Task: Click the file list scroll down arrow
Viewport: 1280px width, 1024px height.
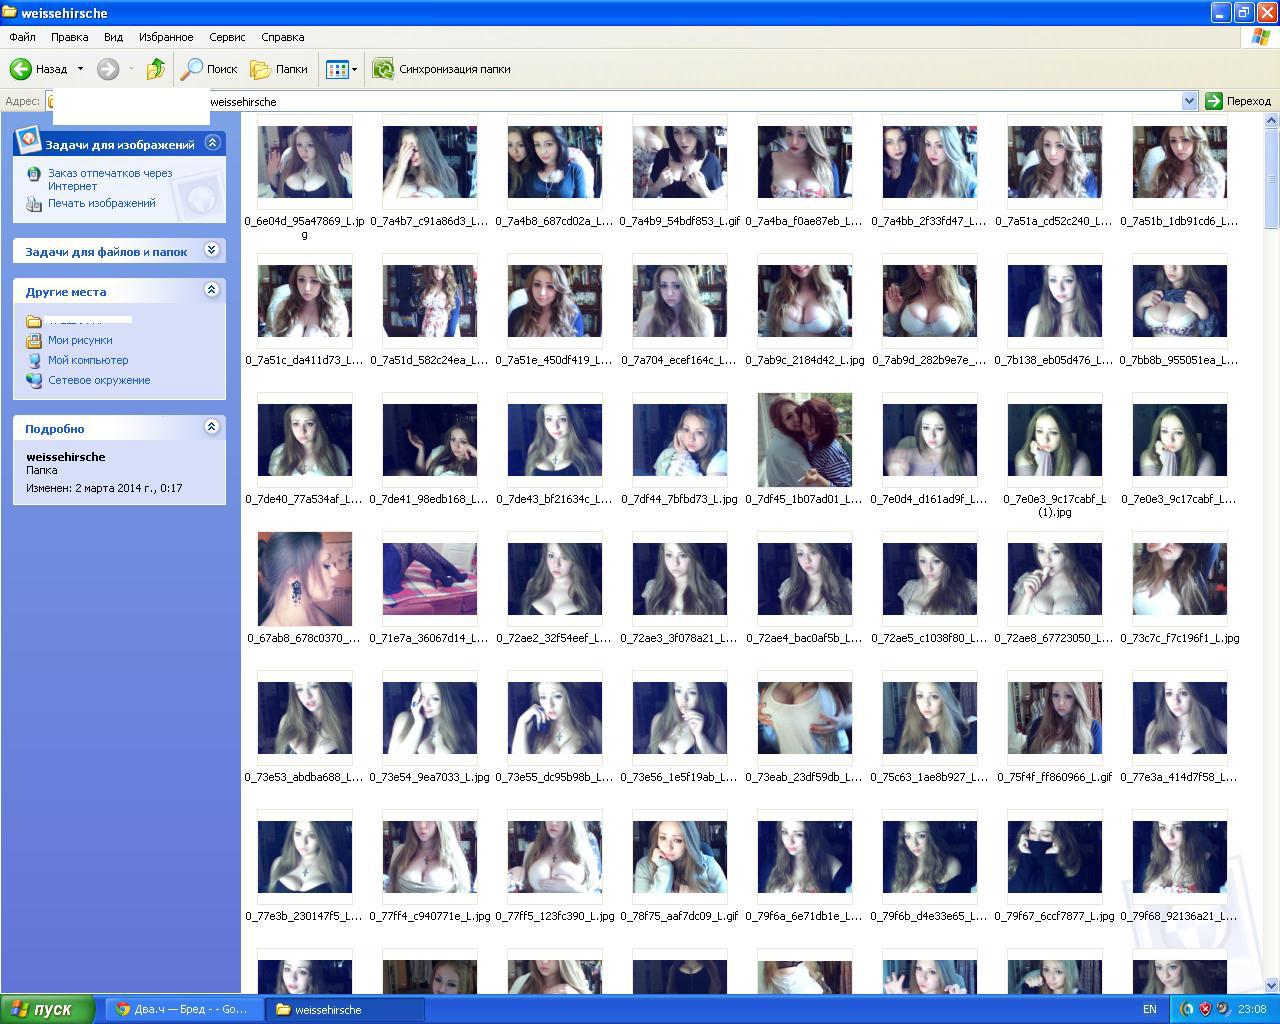Action: pyautogui.click(x=1272, y=985)
